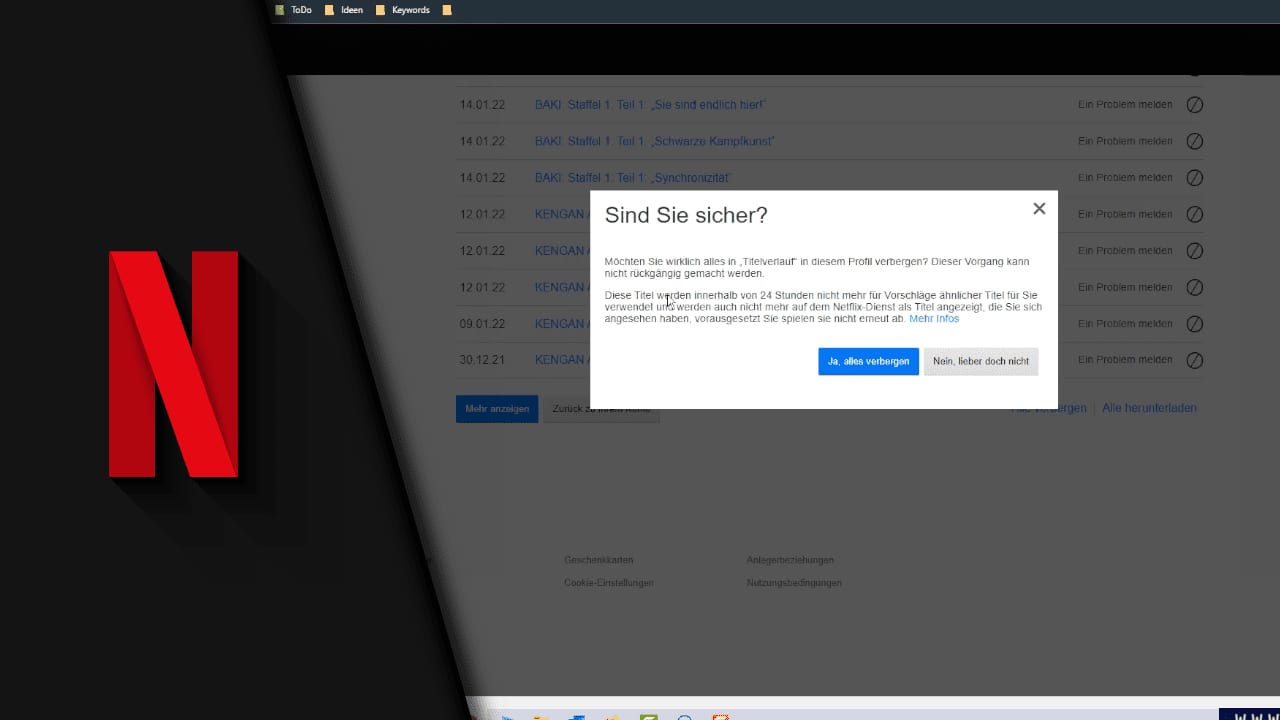1280x720 pixels.
Task: Open the Ideen bookmark folder
Action: coord(344,10)
